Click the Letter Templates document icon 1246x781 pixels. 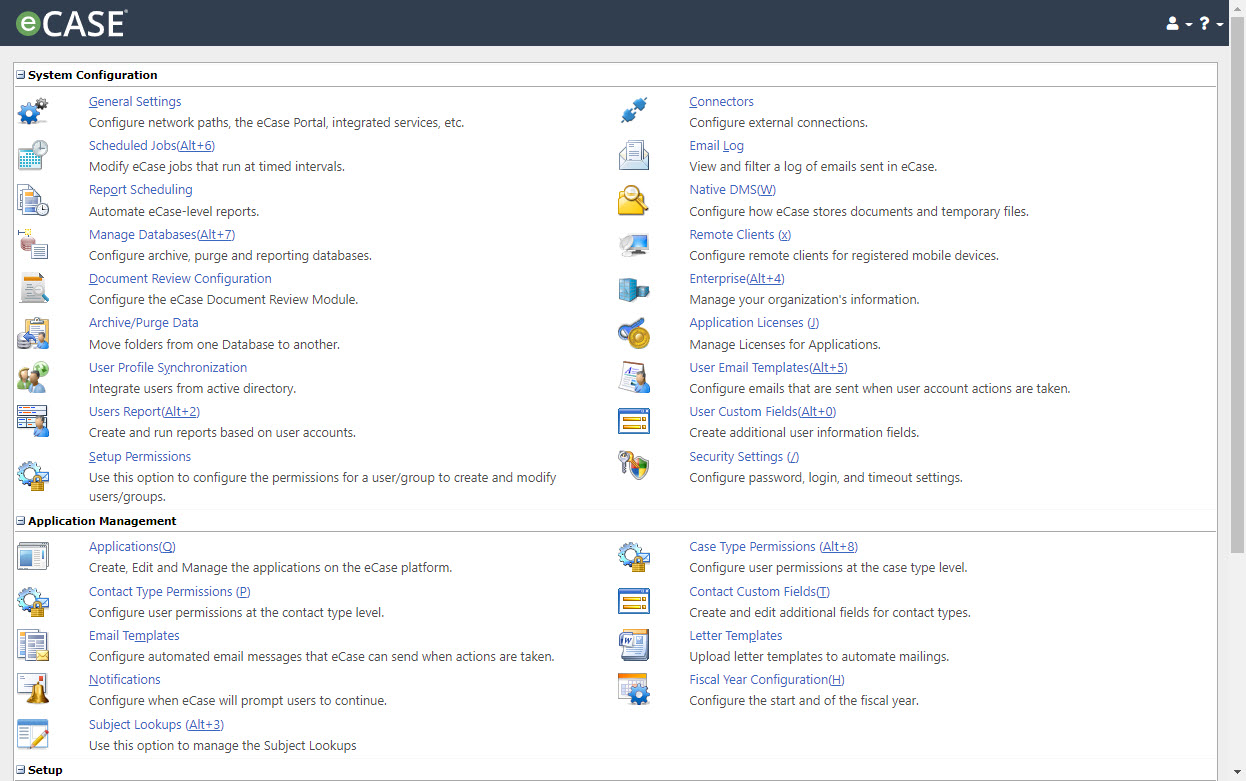(x=634, y=645)
